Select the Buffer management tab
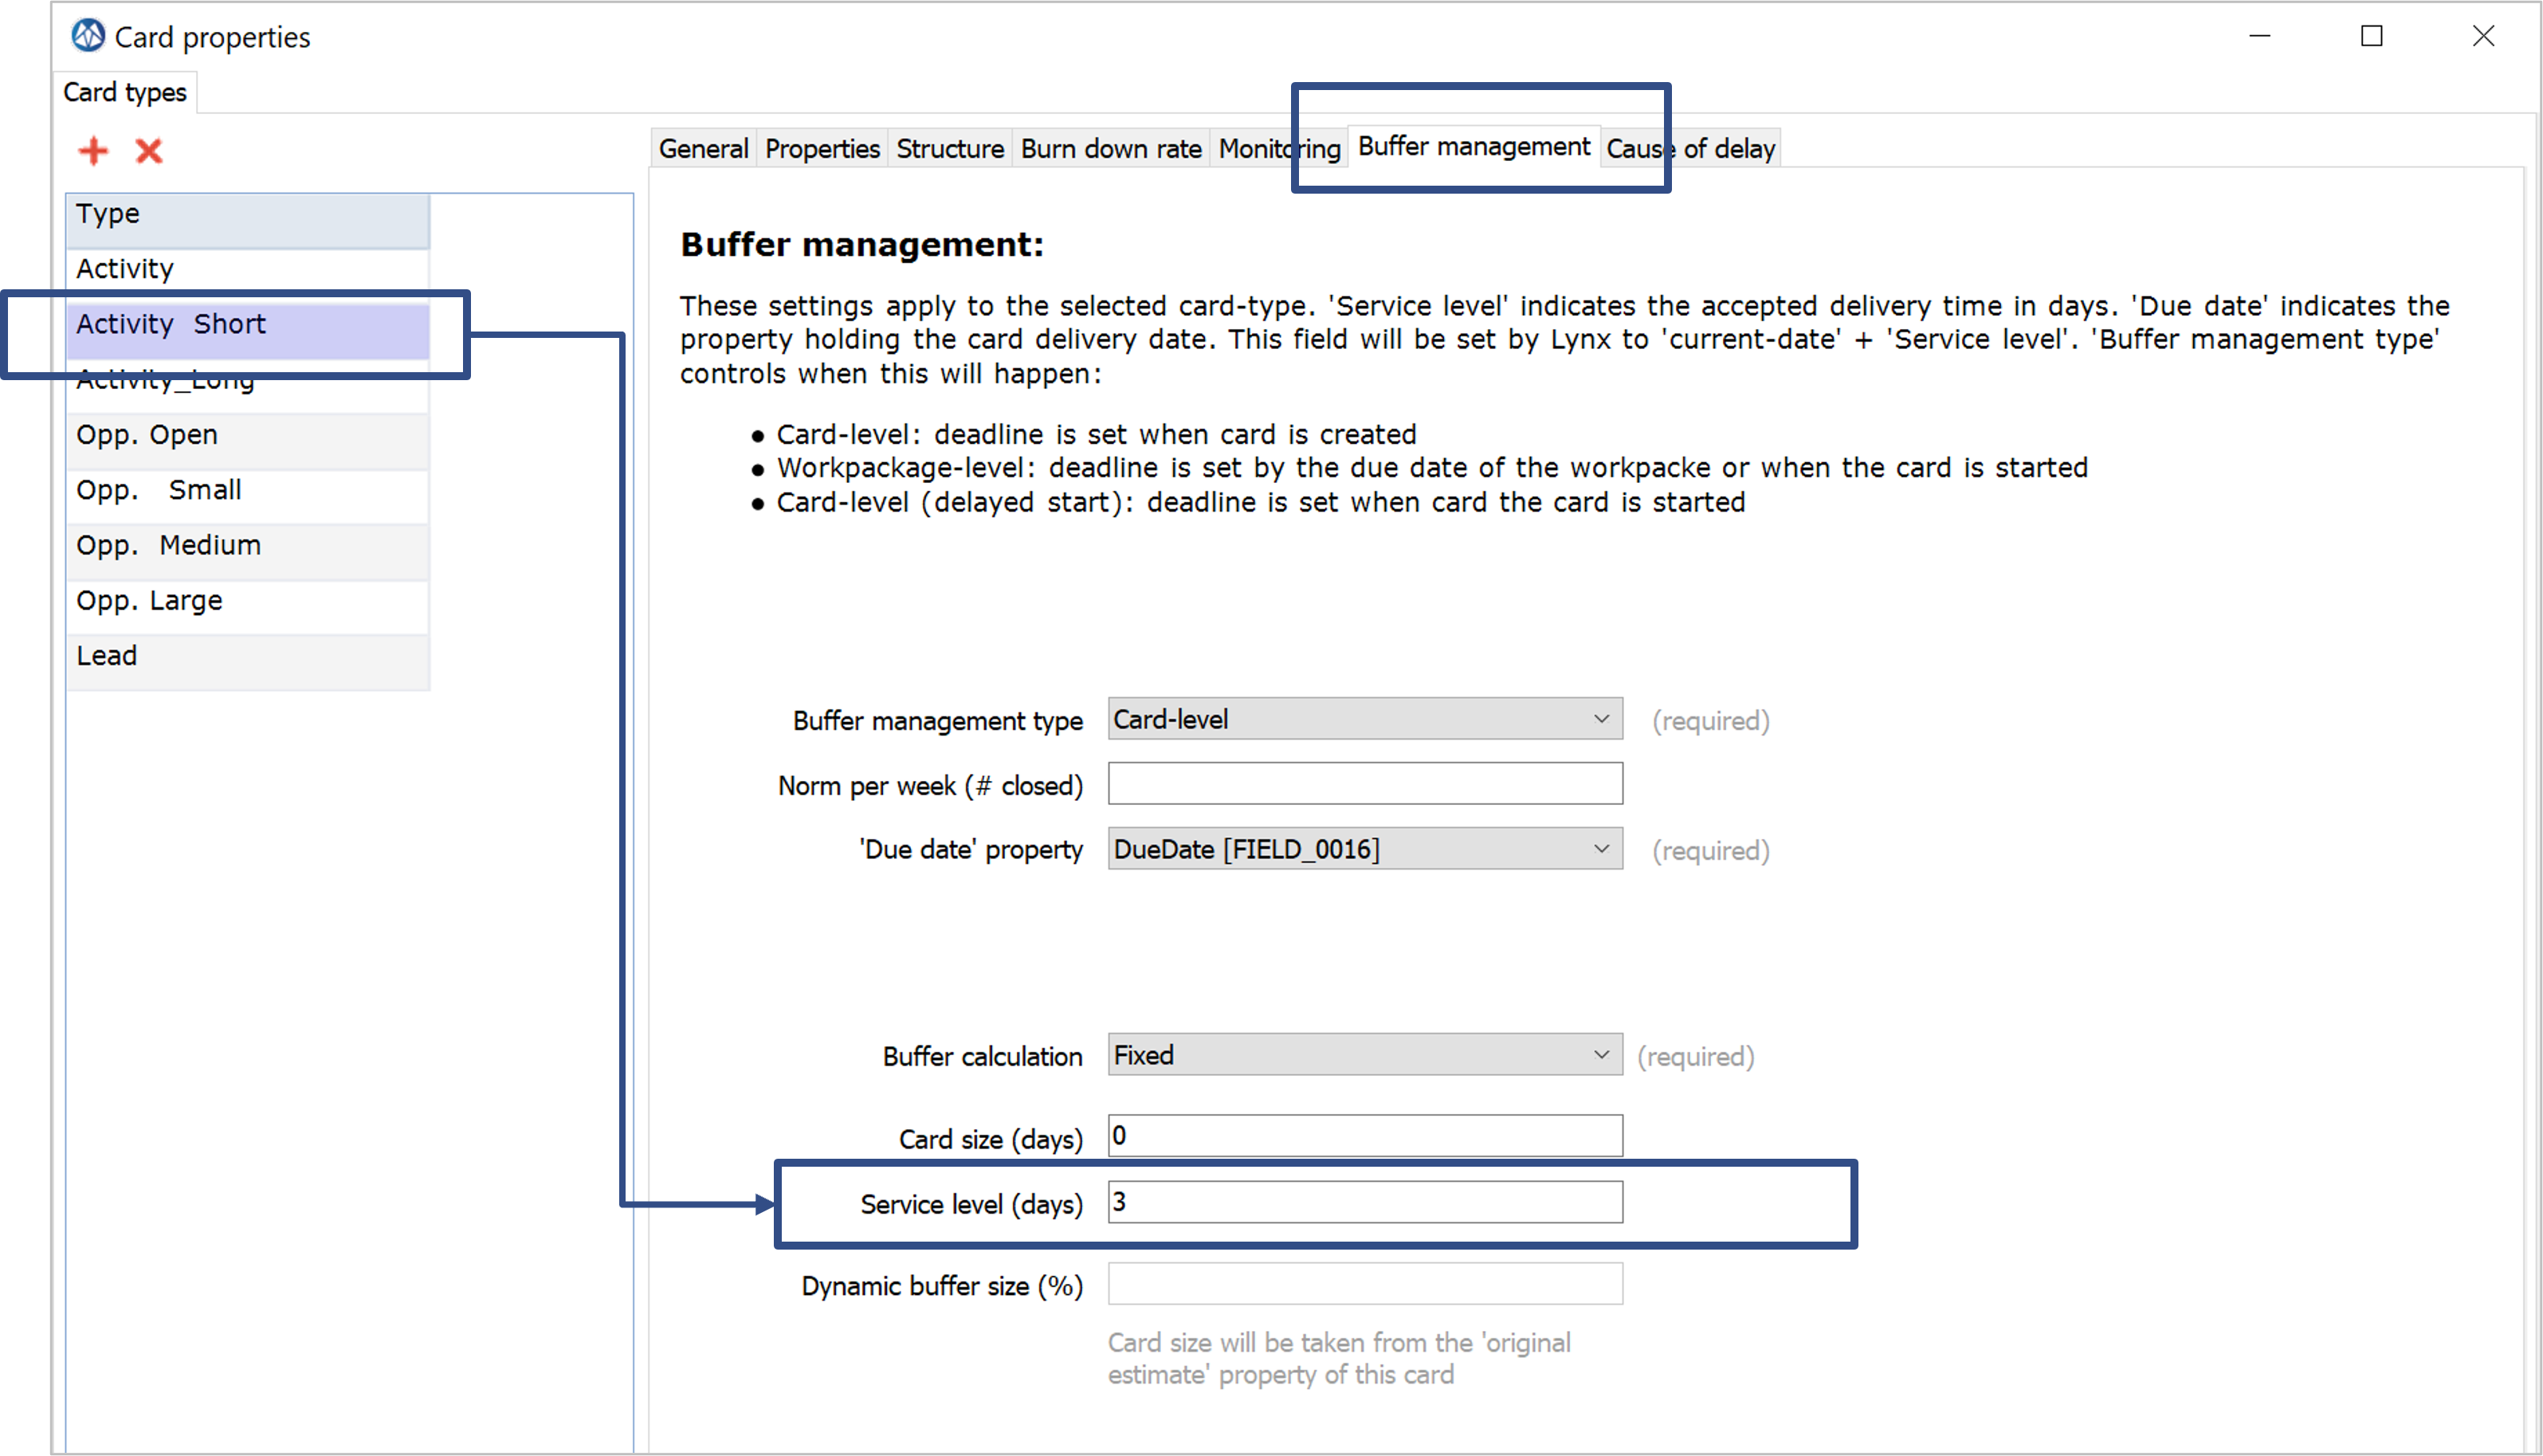 1473,147
